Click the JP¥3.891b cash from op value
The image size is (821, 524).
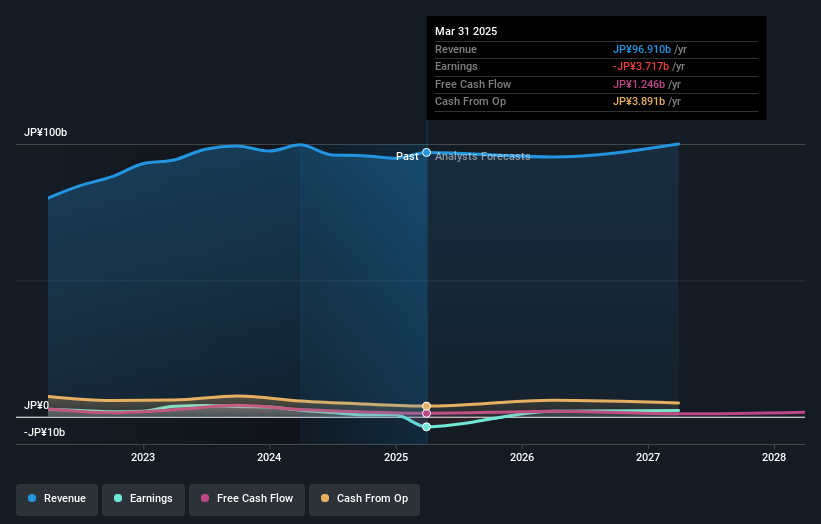click(639, 102)
